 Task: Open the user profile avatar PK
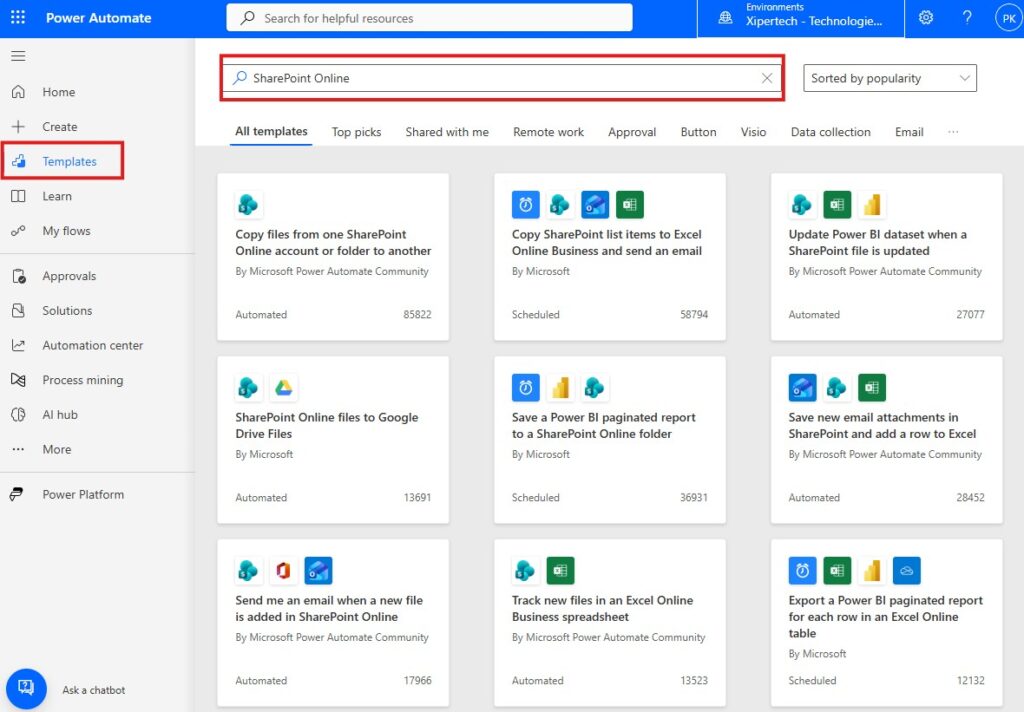pos(1008,17)
